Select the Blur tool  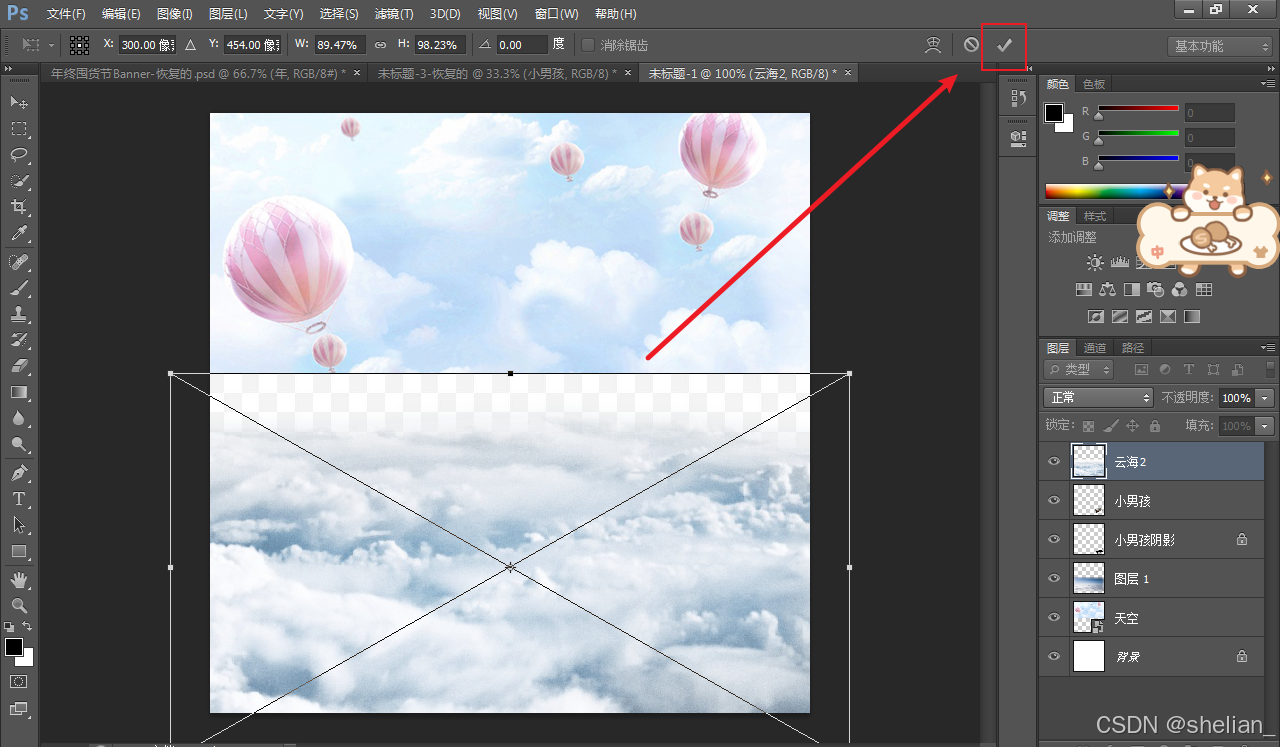point(19,418)
